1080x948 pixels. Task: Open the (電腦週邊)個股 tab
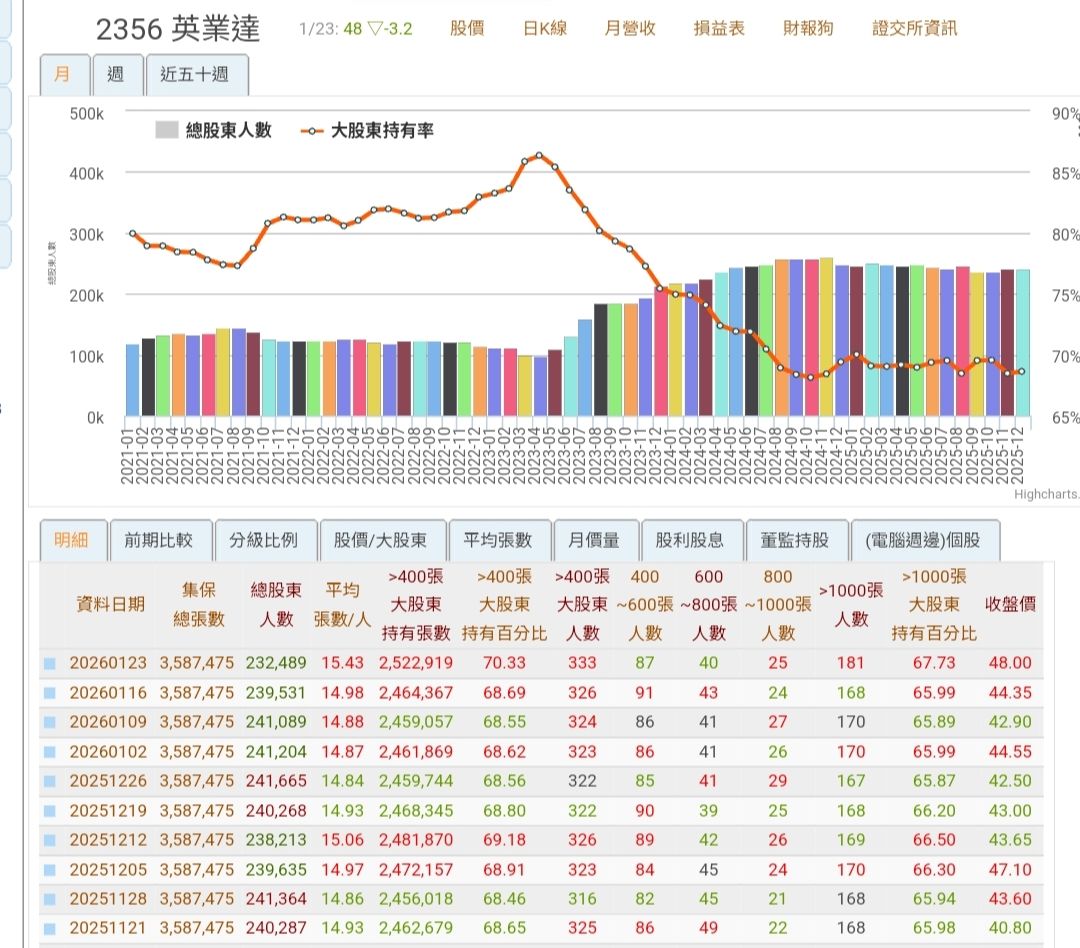point(923,540)
